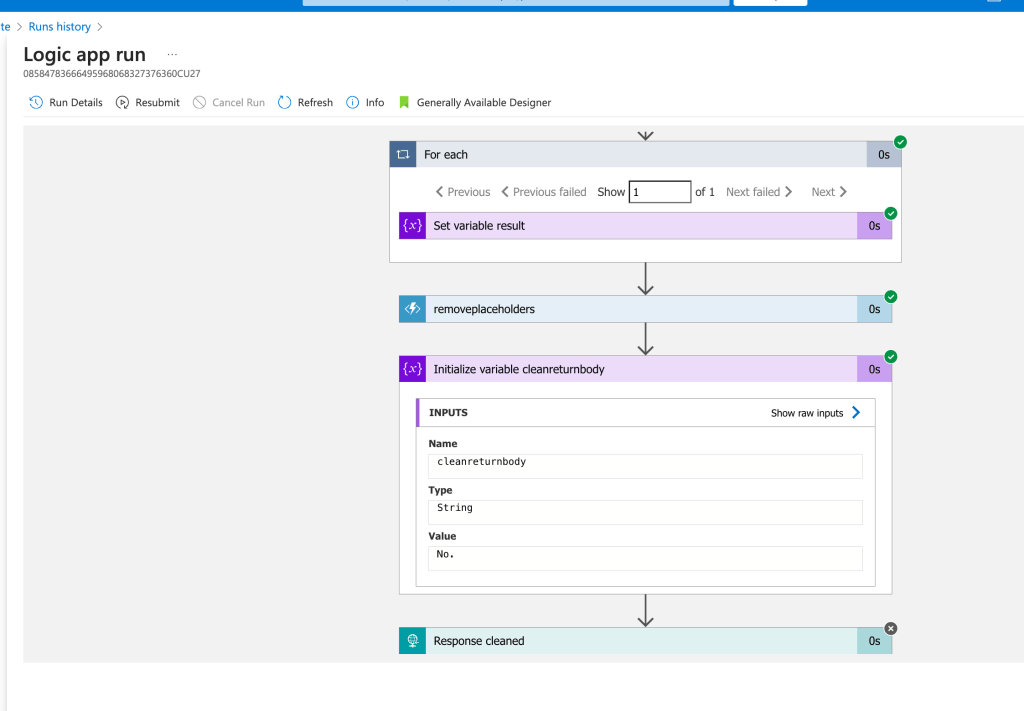The width and height of the screenshot is (1024, 711).
Task: Click the Set variable result curly-brace icon
Action: (412, 226)
